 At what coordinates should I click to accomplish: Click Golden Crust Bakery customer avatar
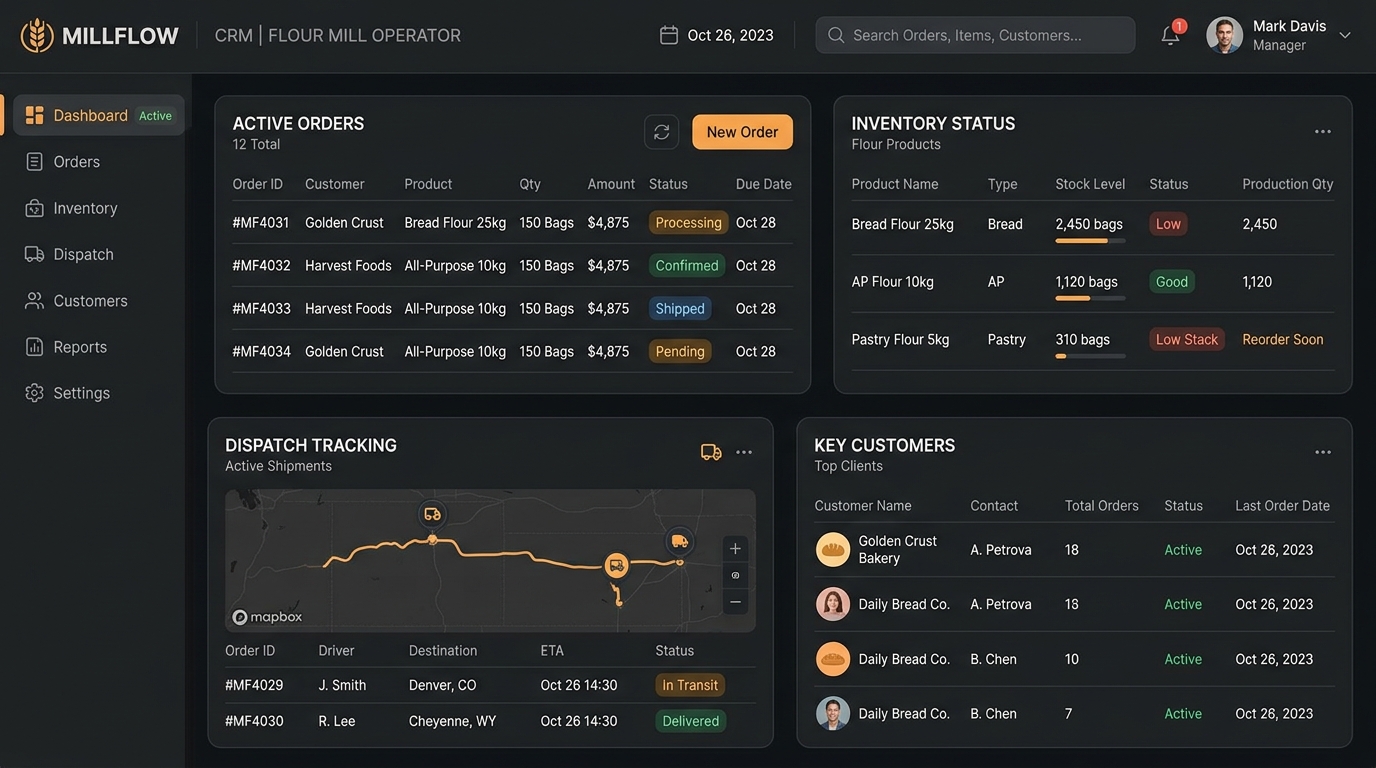click(x=833, y=549)
